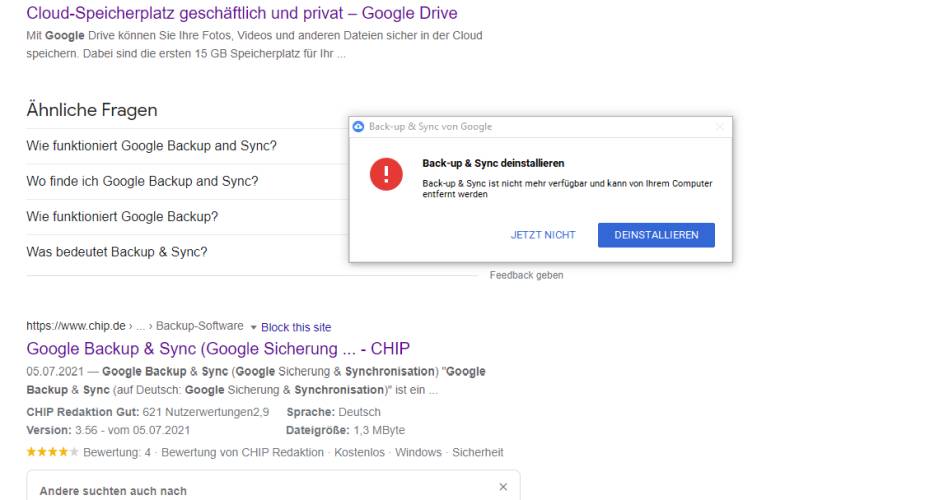This screenshot has height=500, width=944.
Task: Click the dialog title Back-up & Sync von Google
Action: (430, 126)
